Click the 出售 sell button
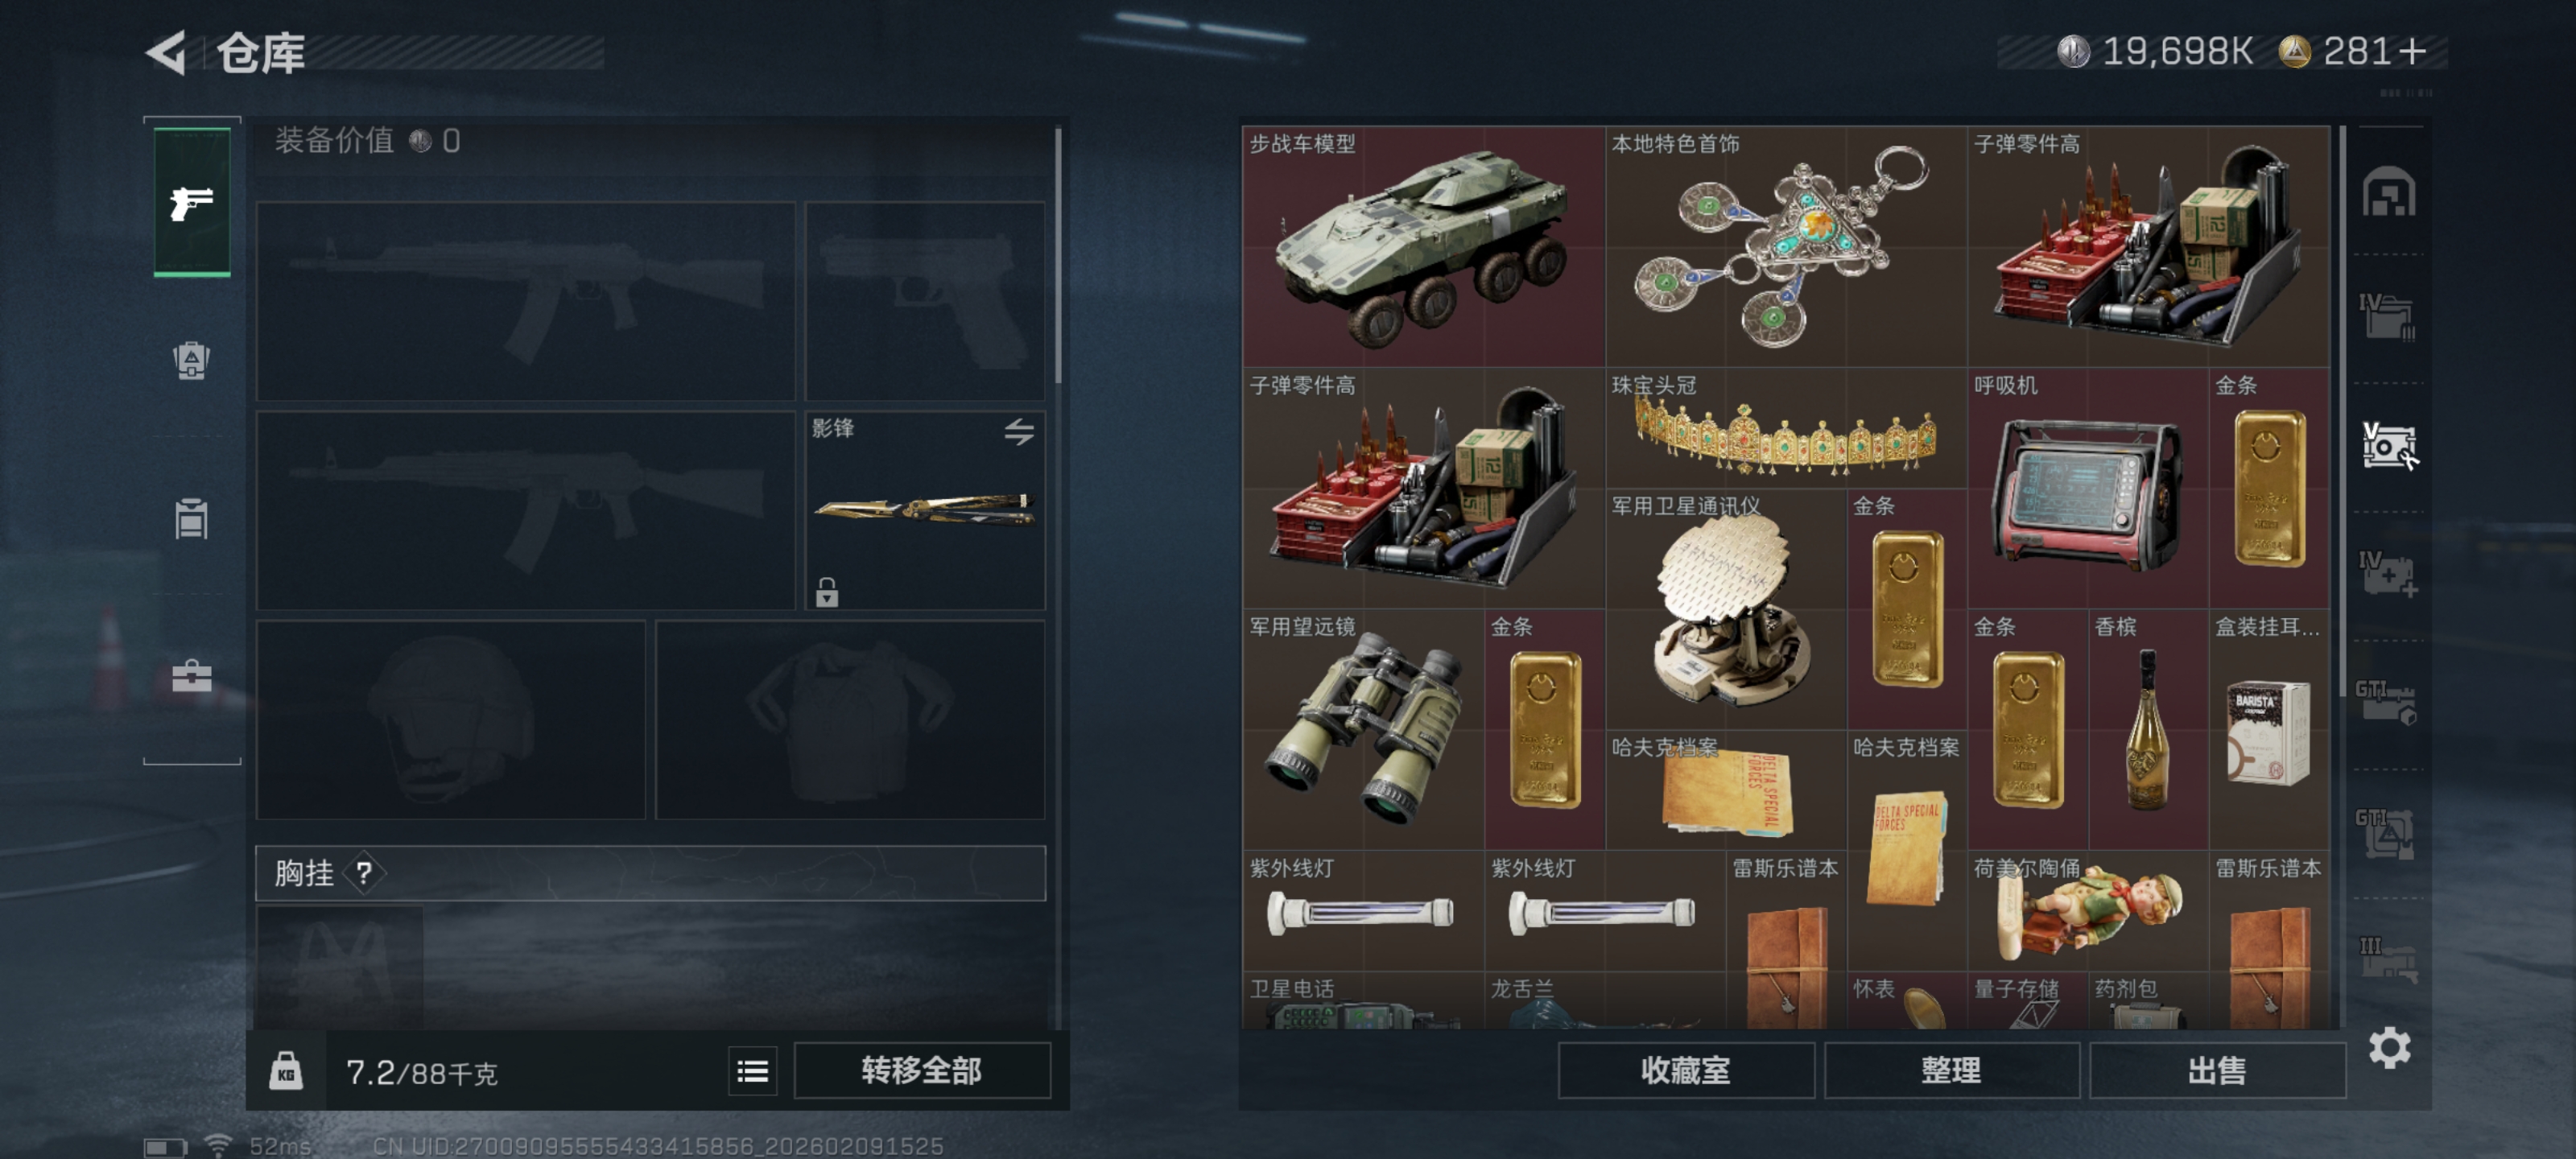 2216,1071
